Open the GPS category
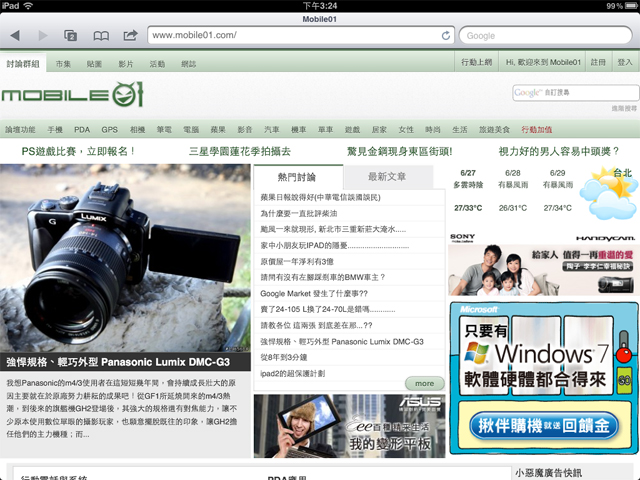Screen dimensions: 640x480 (x=109, y=130)
